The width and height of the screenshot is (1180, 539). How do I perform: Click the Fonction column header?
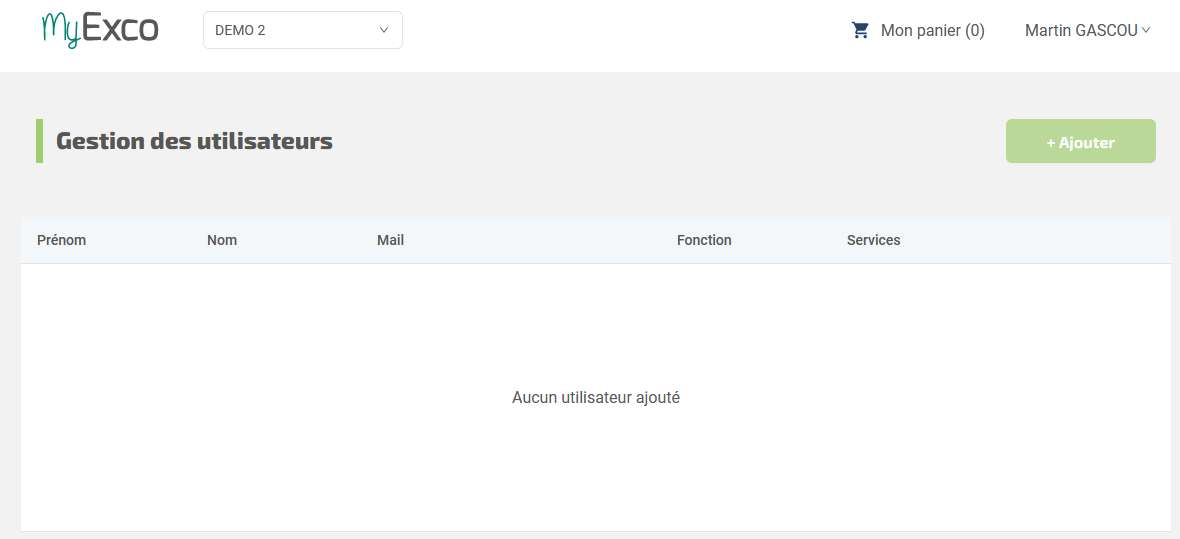(704, 240)
